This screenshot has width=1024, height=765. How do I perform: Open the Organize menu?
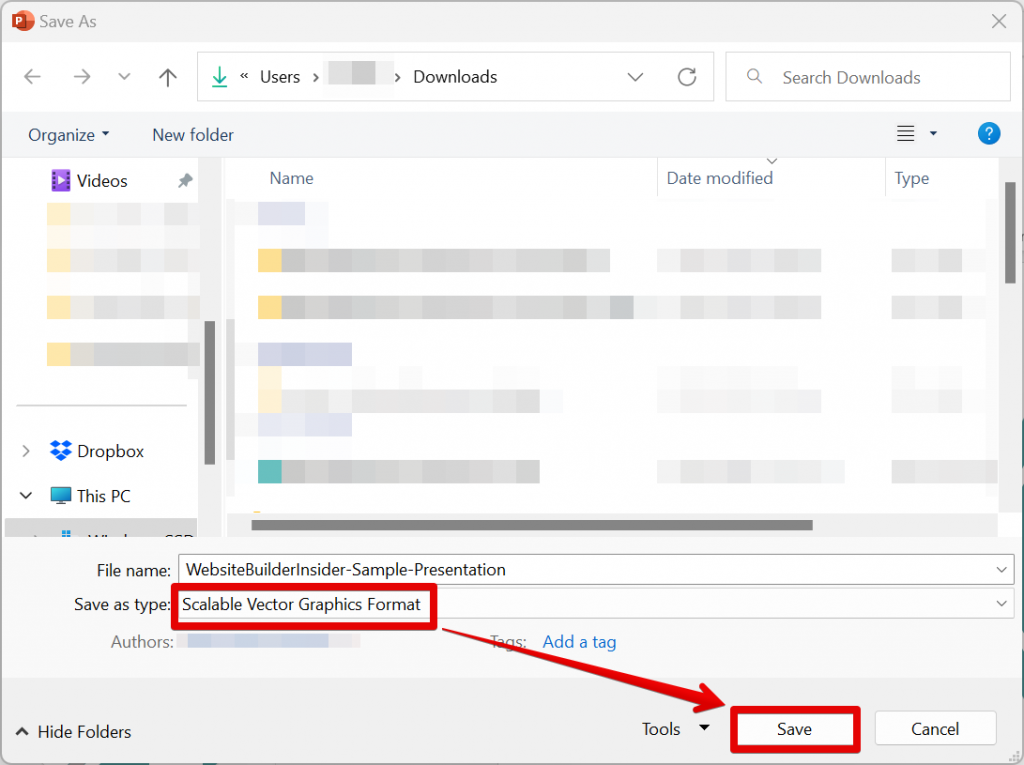[x=67, y=134]
